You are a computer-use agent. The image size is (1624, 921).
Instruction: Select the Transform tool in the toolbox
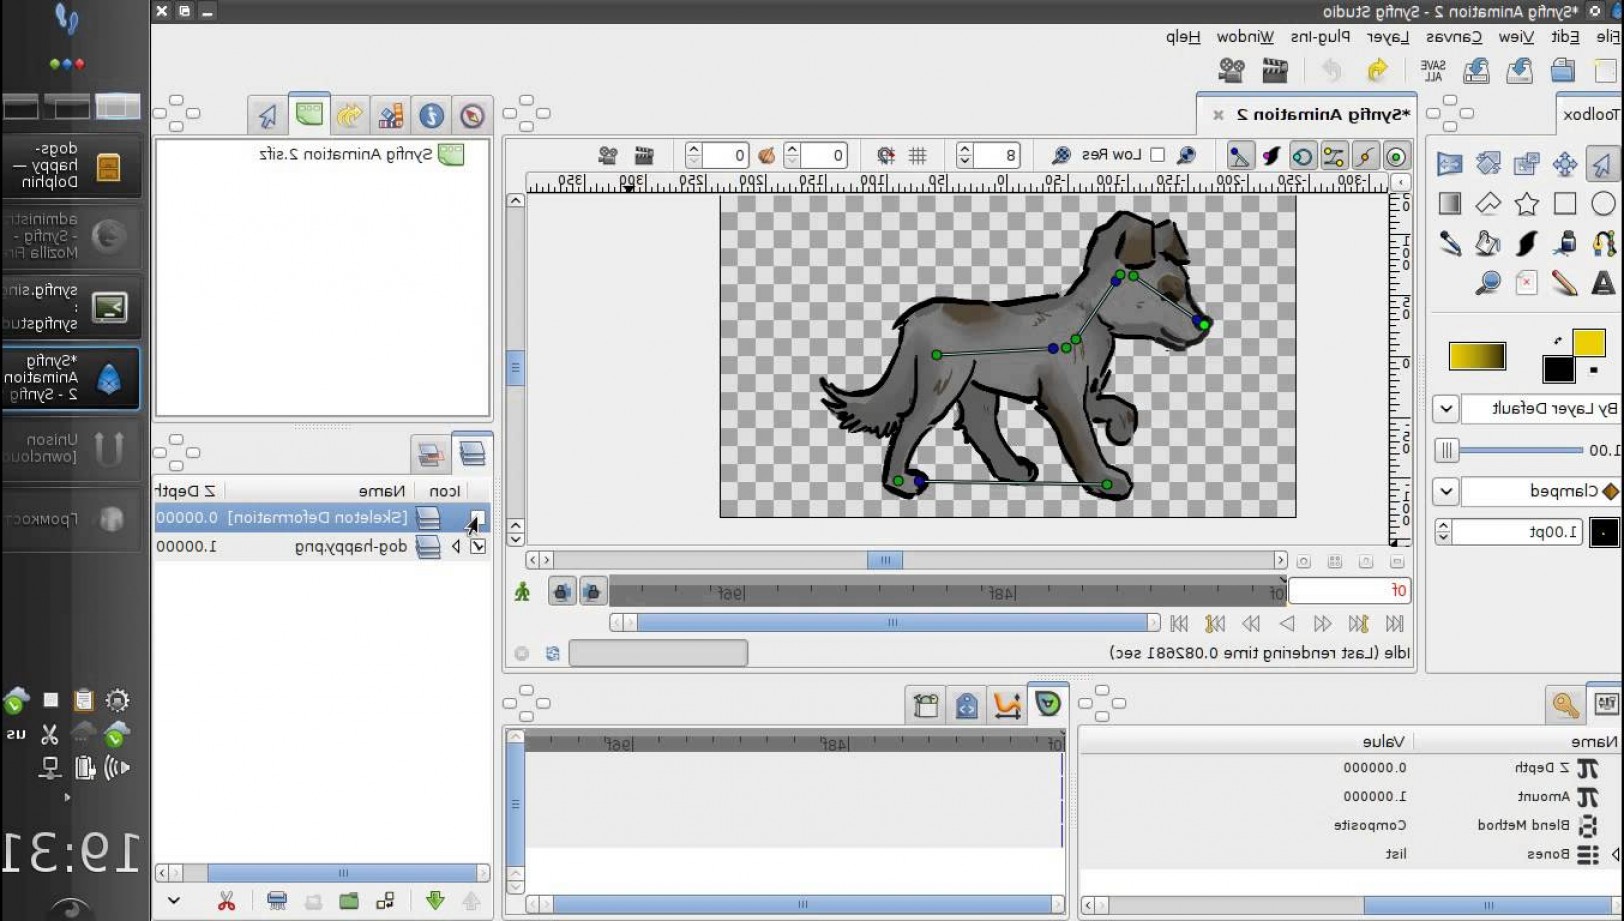click(x=1602, y=163)
